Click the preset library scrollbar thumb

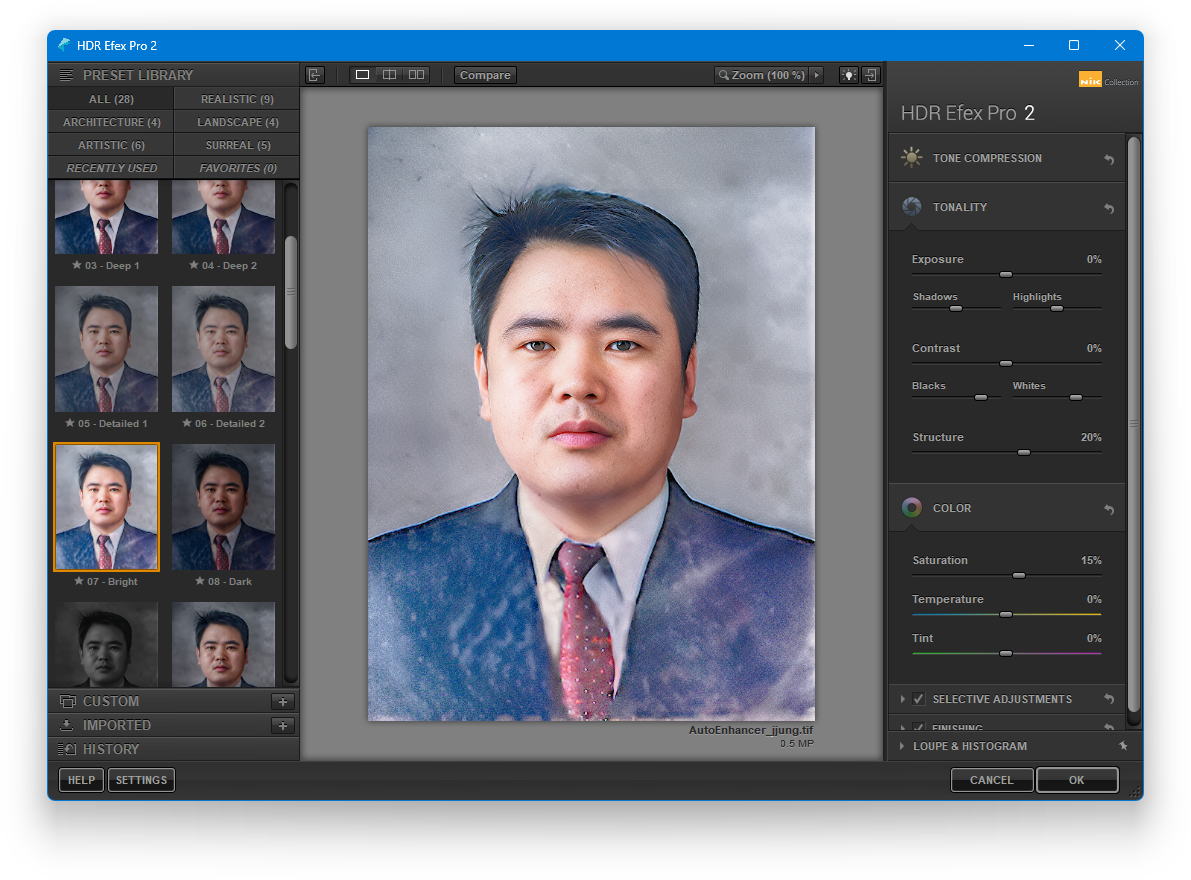pos(291,292)
